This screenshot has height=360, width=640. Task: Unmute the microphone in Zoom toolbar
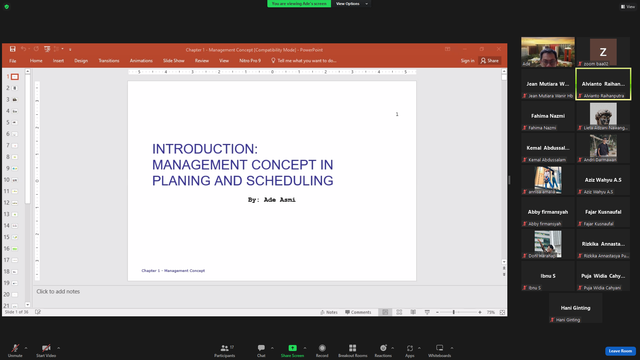[15, 350]
